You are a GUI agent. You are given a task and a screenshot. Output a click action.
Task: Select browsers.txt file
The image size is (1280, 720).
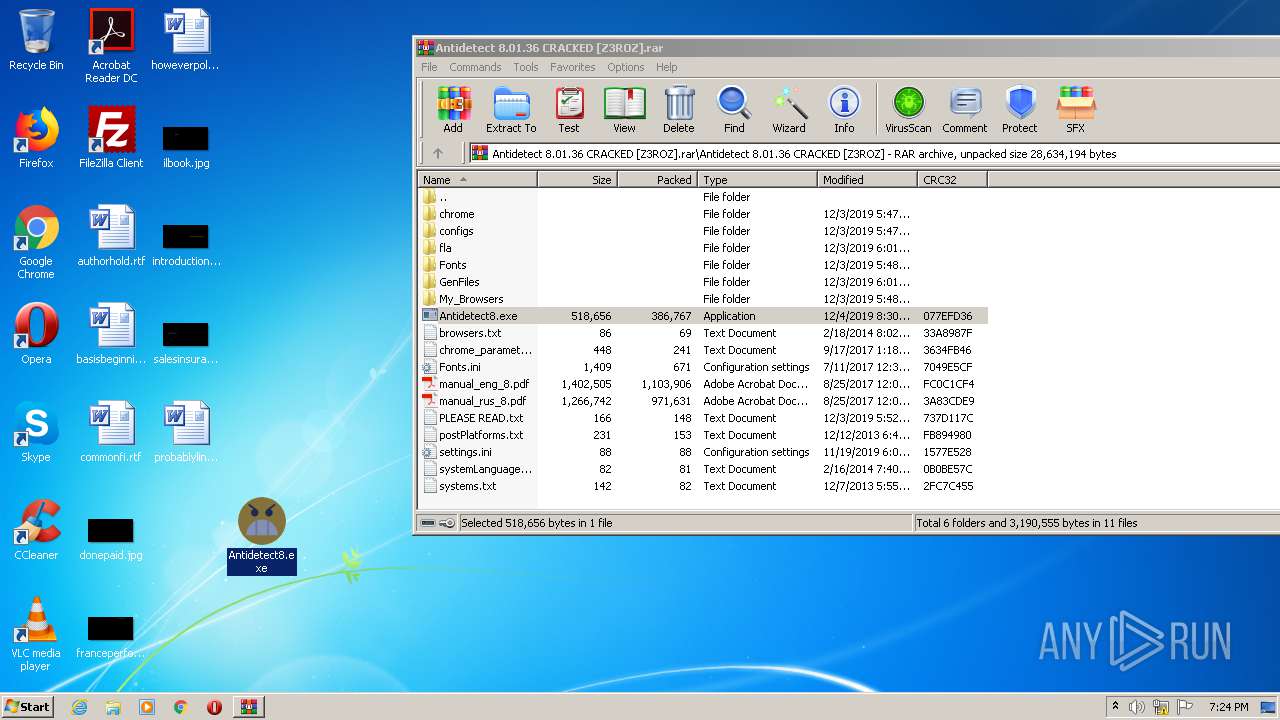click(702, 333)
